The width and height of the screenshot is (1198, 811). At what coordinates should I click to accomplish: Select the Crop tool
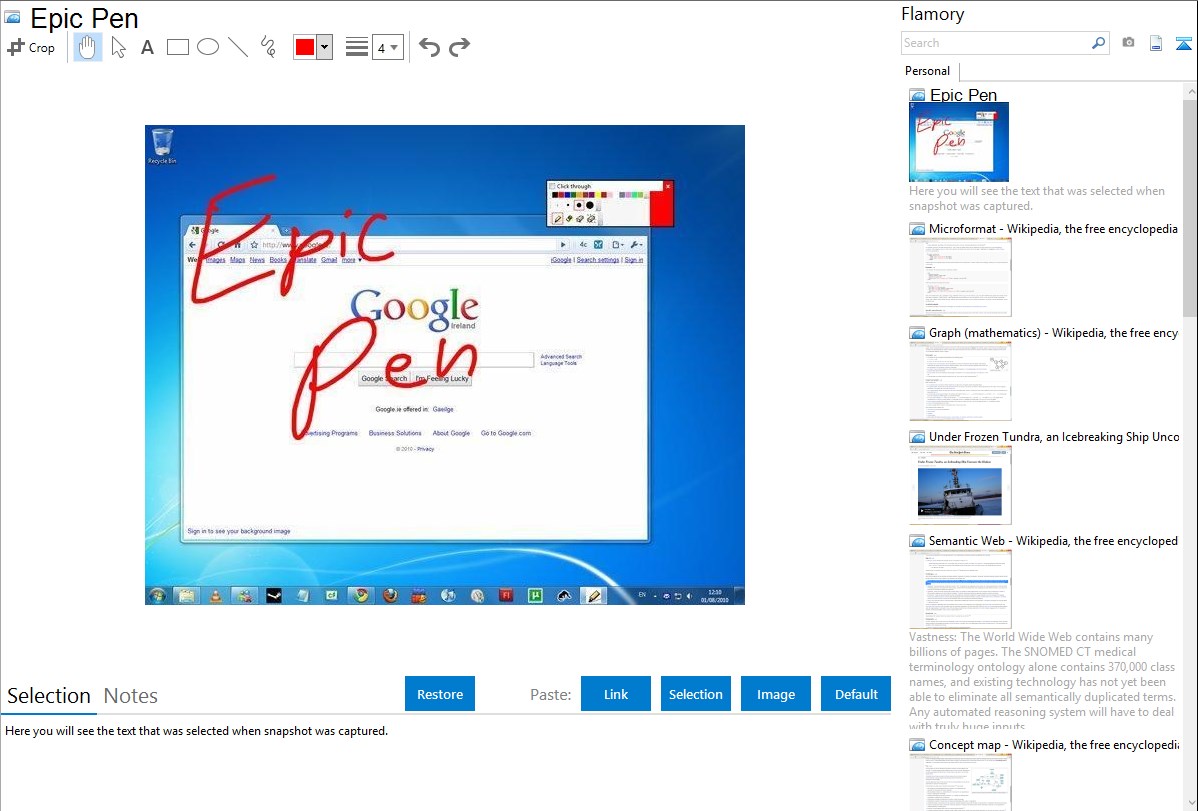click(31, 47)
